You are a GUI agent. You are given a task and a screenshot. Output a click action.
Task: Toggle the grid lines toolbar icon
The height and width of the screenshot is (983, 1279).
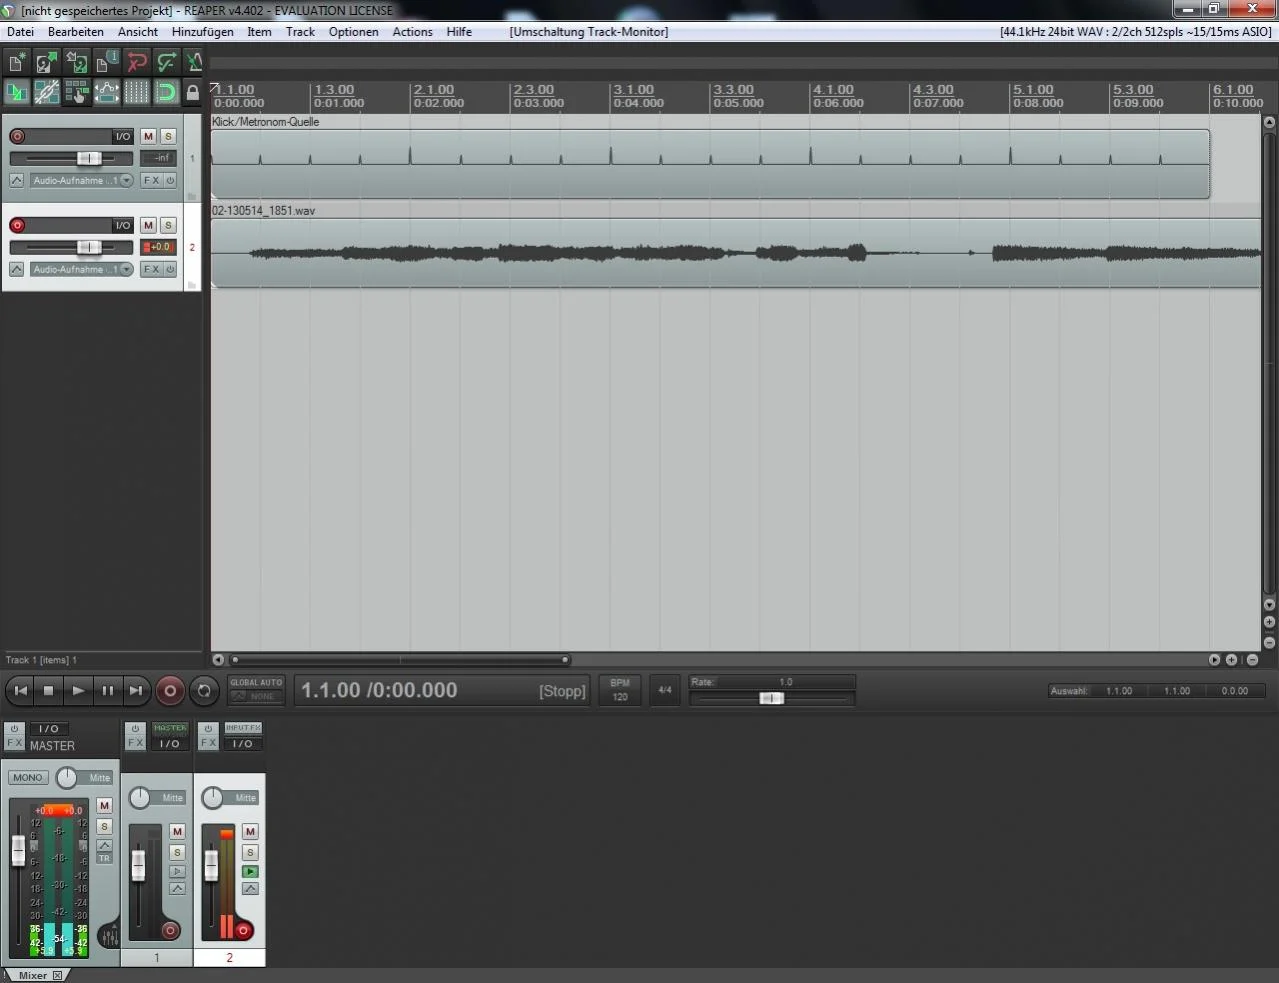coord(136,93)
